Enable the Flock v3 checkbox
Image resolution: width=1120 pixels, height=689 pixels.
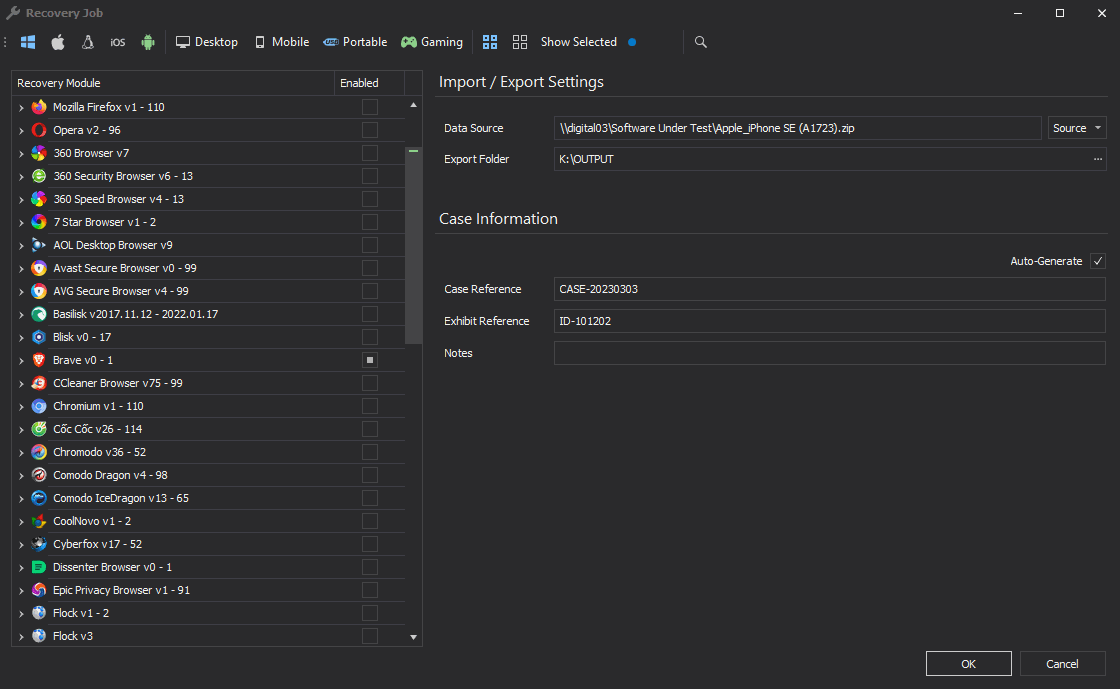tap(370, 636)
